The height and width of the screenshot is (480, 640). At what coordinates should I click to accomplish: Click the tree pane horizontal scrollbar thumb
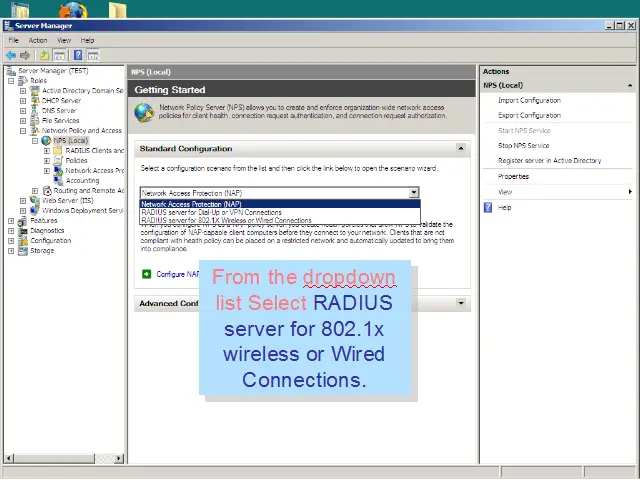[x=54, y=458]
